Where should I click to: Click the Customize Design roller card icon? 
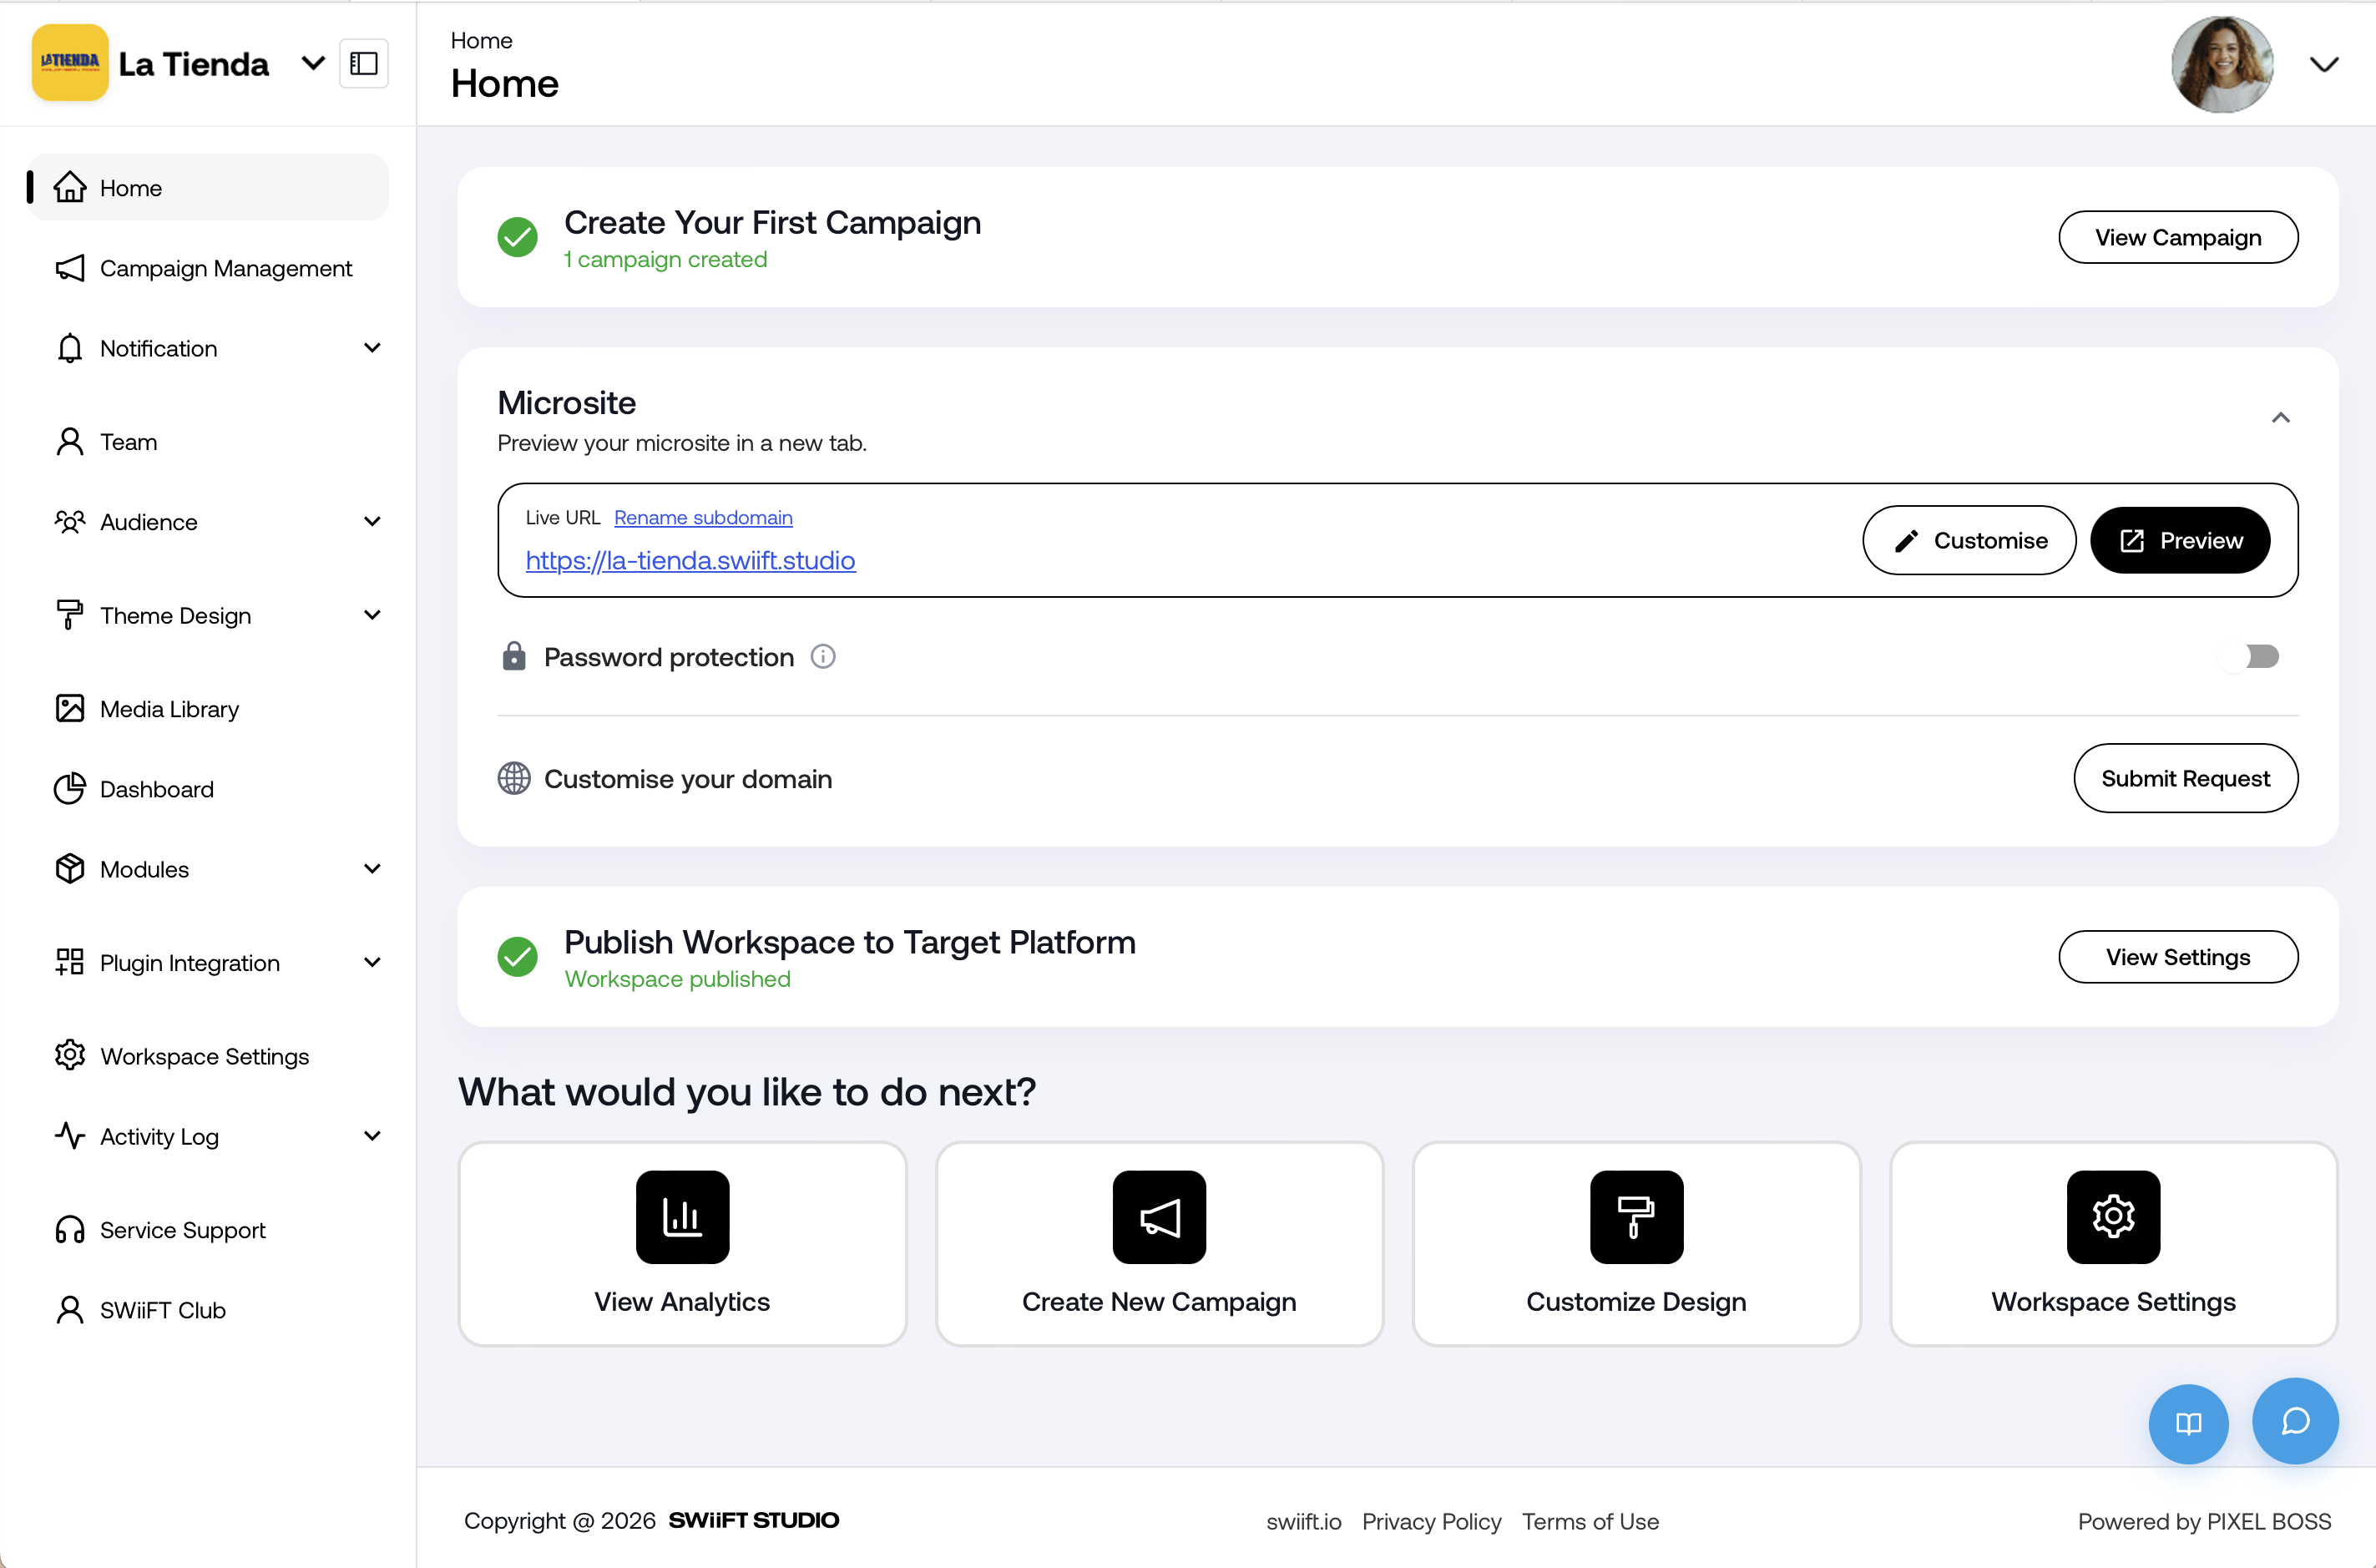[1637, 1217]
